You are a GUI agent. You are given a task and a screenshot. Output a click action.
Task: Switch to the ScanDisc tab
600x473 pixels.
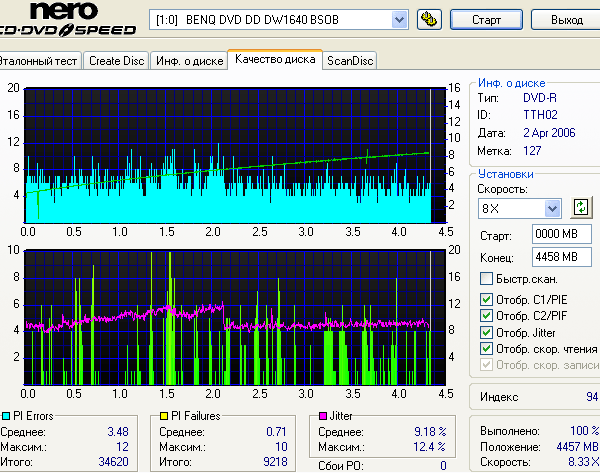[350, 61]
